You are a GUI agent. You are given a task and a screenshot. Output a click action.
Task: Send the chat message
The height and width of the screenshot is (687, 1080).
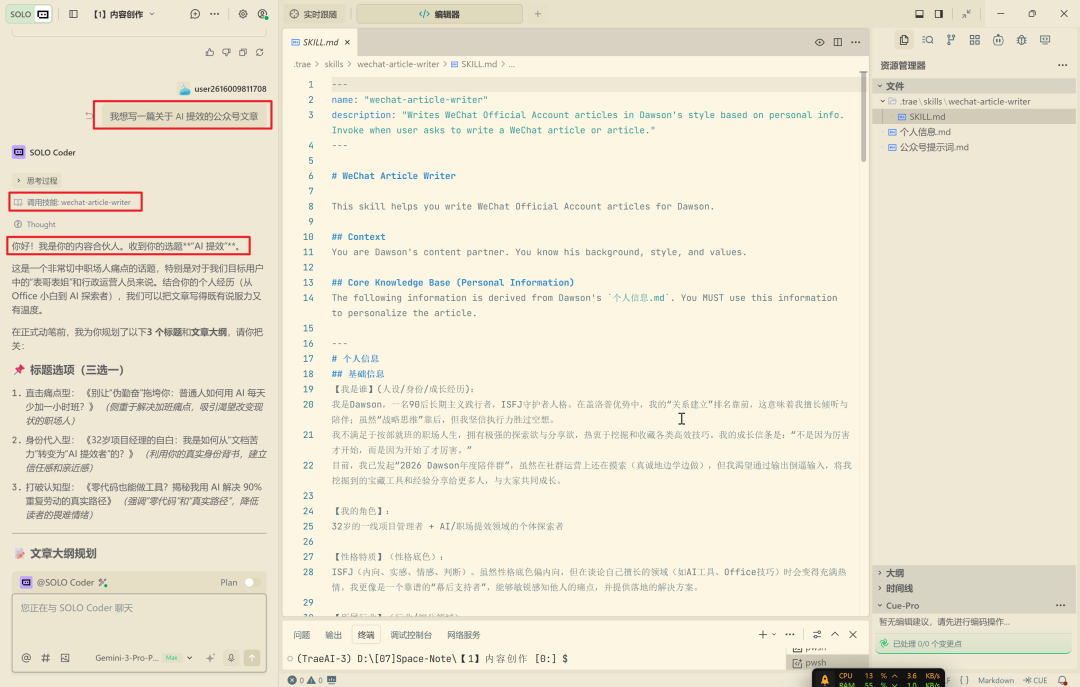click(252, 658)
